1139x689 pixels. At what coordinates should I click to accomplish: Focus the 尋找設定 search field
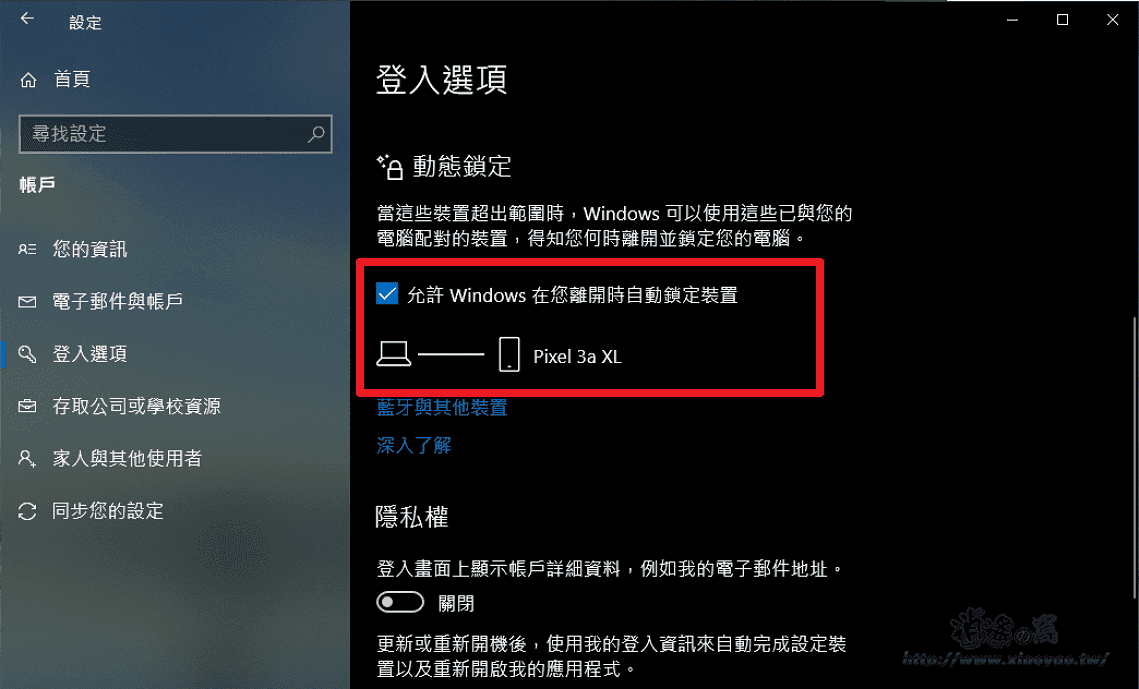(175, 134)
